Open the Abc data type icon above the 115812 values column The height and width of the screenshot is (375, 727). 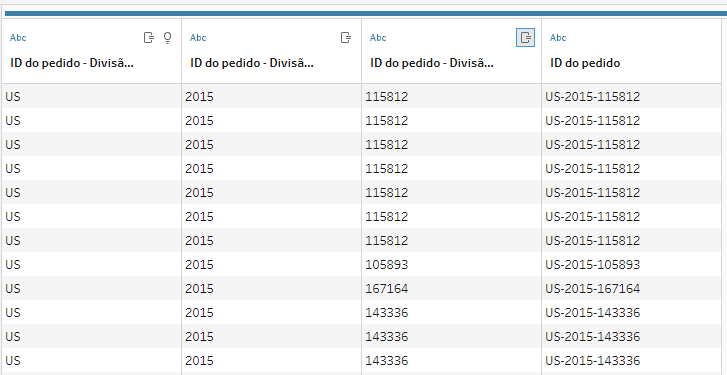[x=378, y=38]
